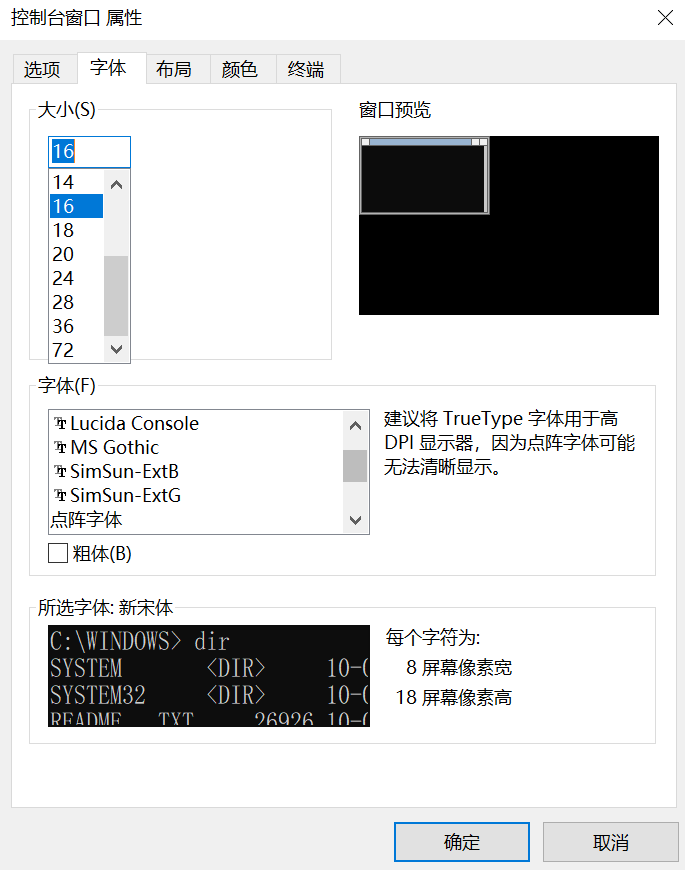Screen dimensions: 685x870
Task: Pick font size 24
Action: [x=76, y=278]
